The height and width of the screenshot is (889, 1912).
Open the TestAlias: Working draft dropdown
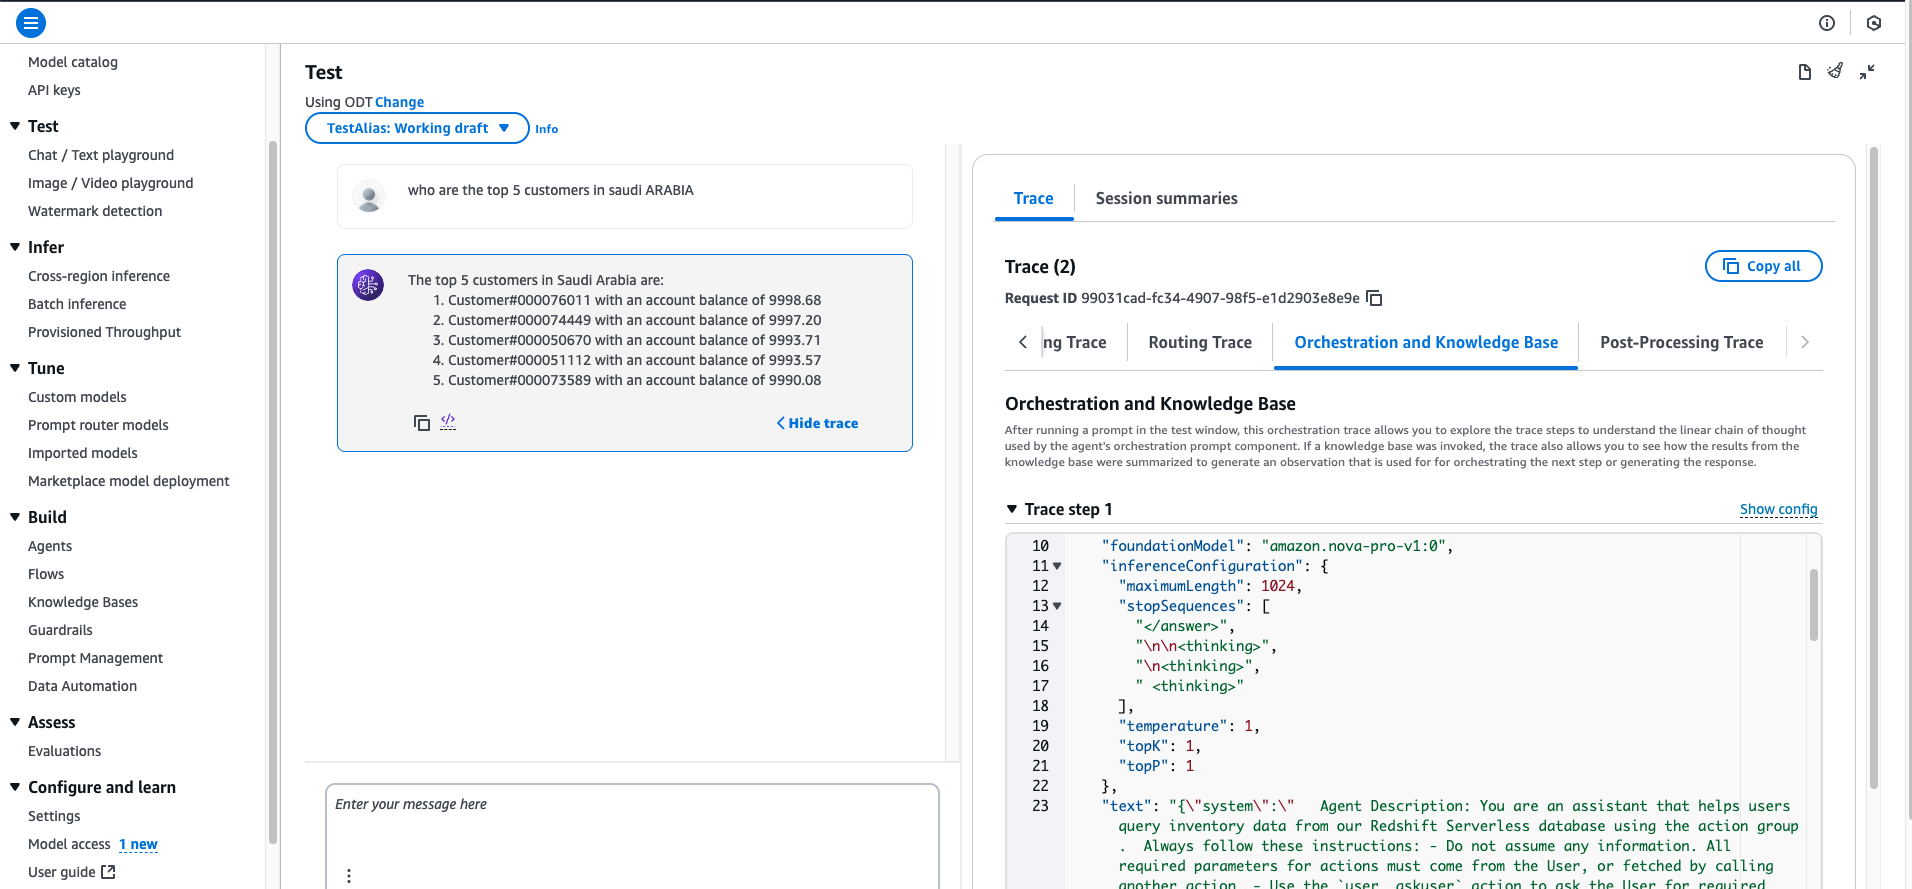coord(417,128)
